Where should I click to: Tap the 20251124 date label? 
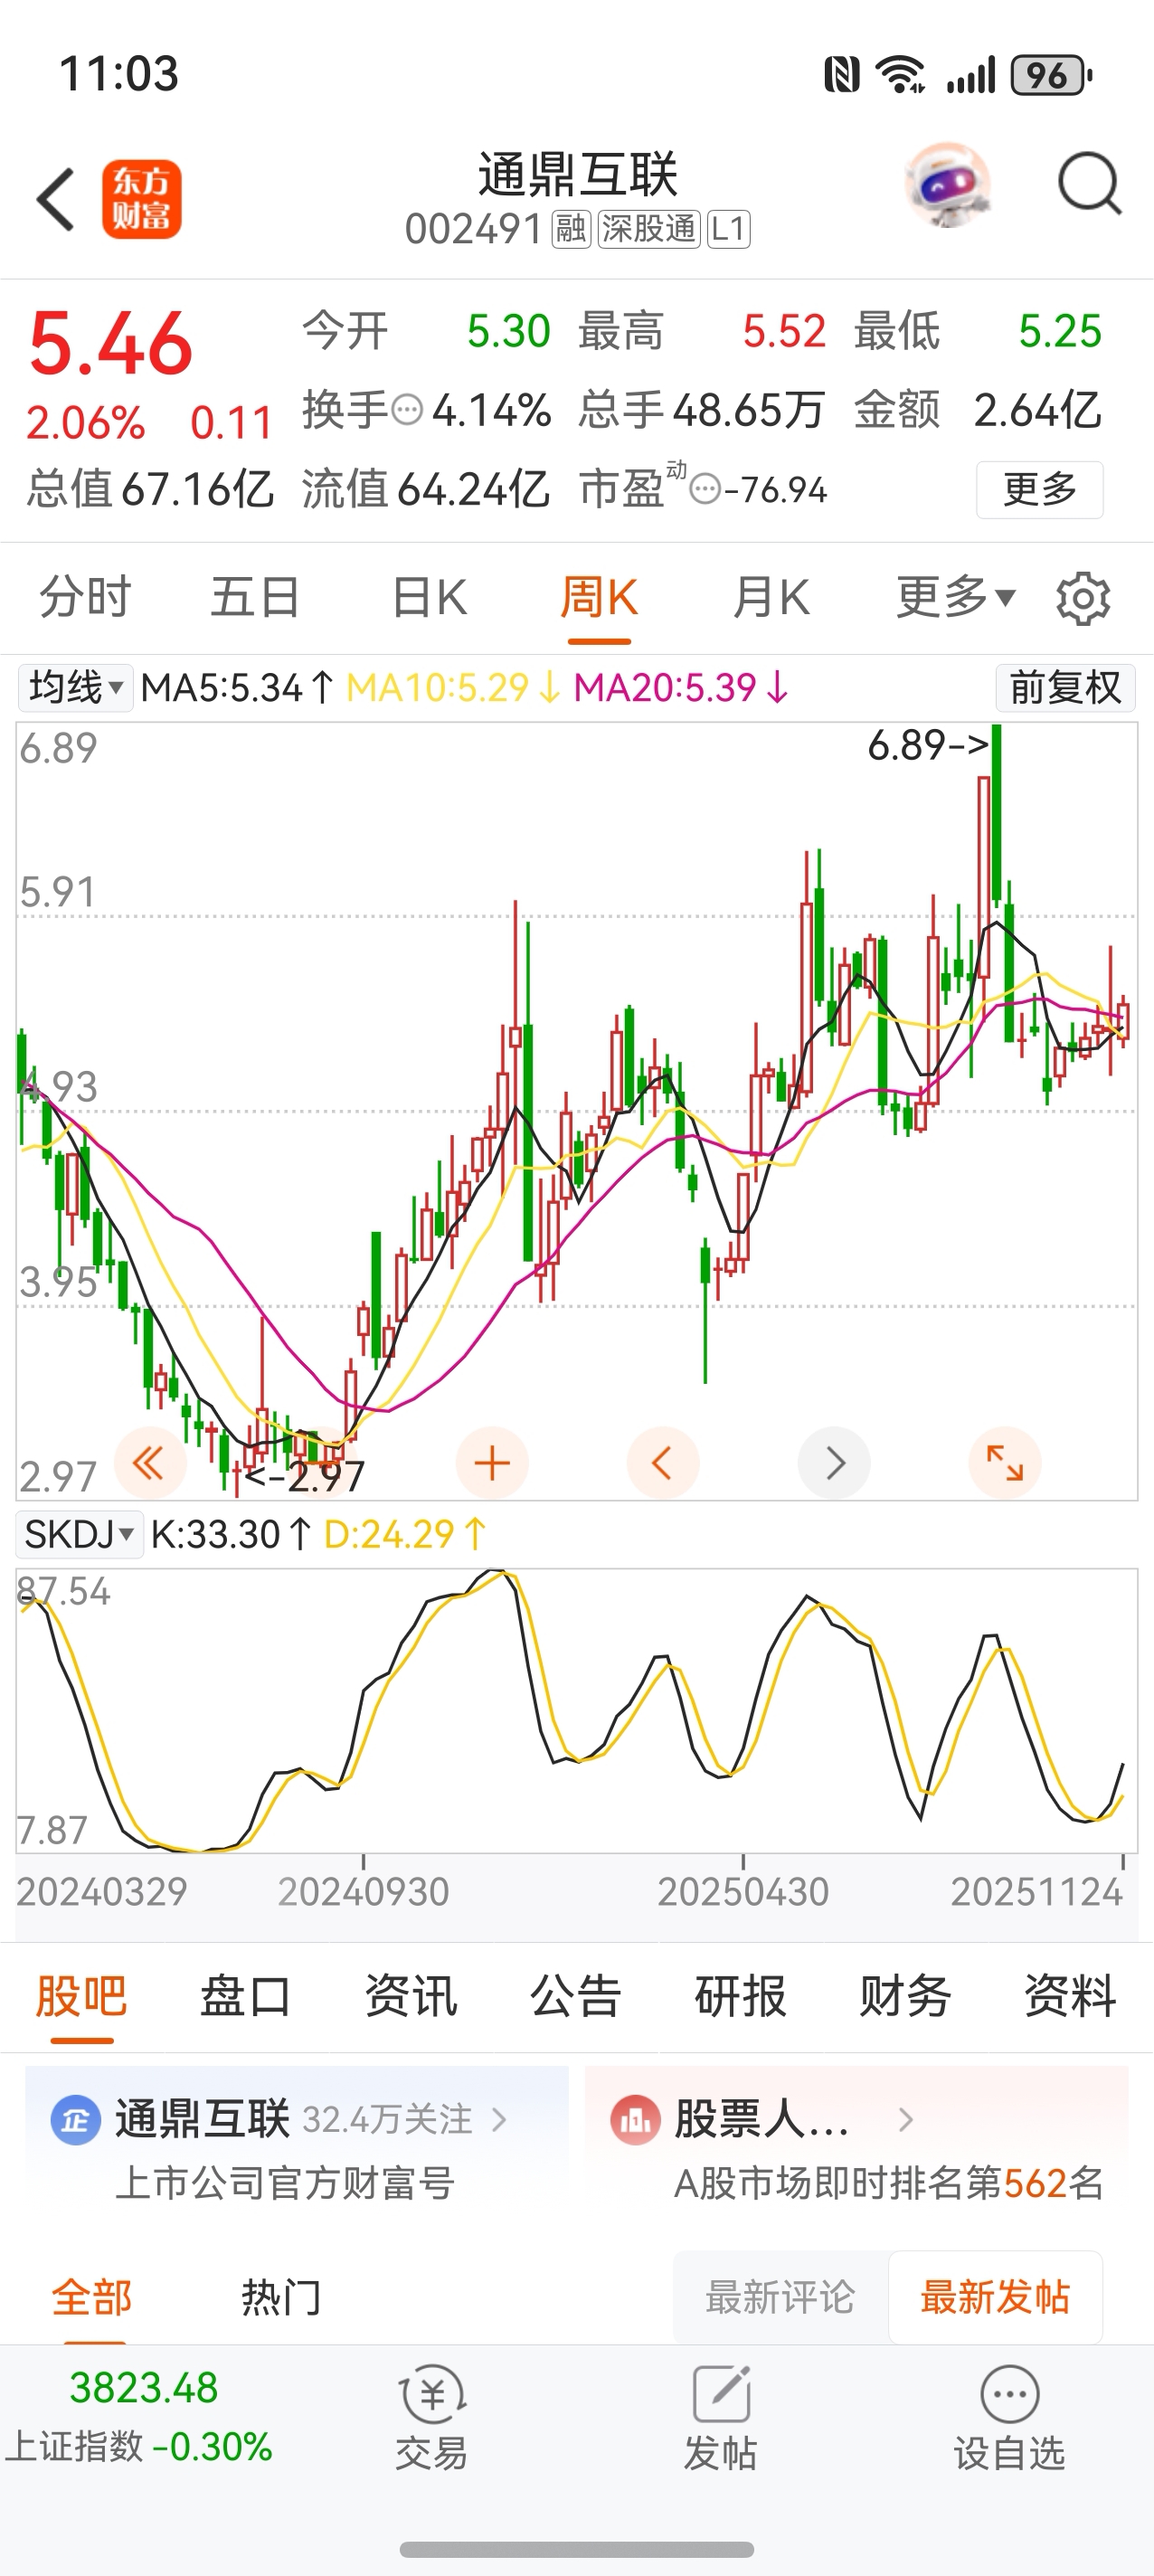pos(1036,1892)
